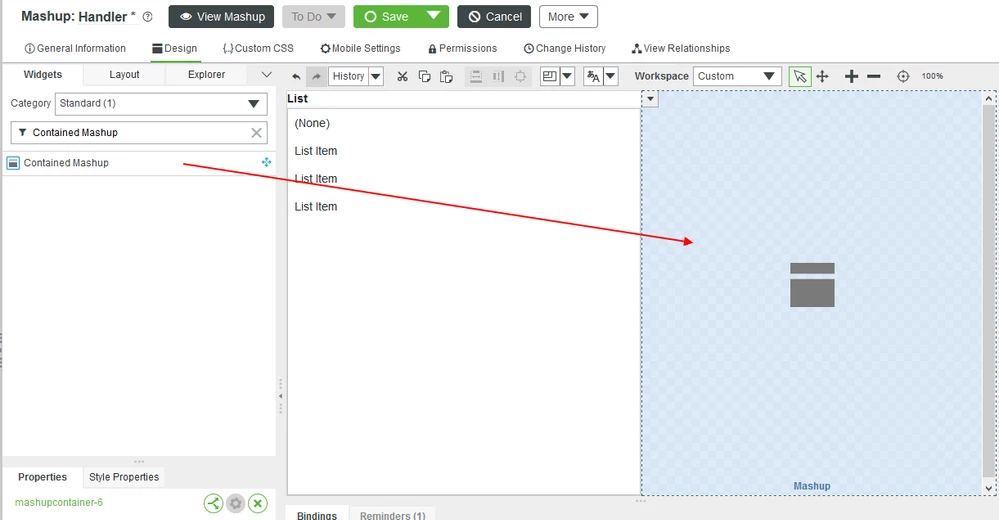This screenshot has height=520, width=999.
Task: Open the Reminders (1) tab
Action: (392, 515)
